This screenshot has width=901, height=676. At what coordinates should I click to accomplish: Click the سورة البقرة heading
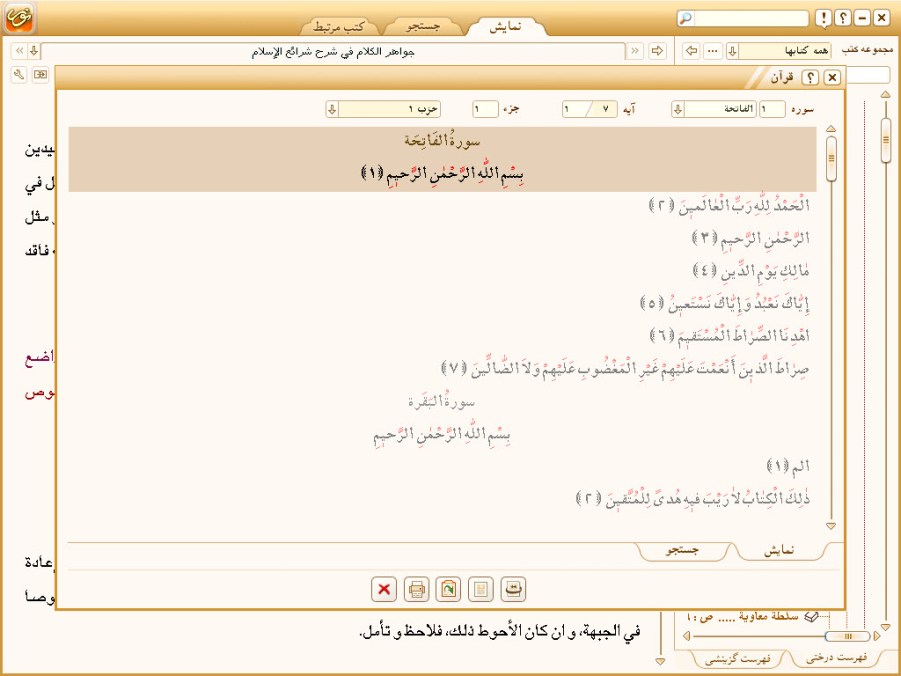coord(441,401)
